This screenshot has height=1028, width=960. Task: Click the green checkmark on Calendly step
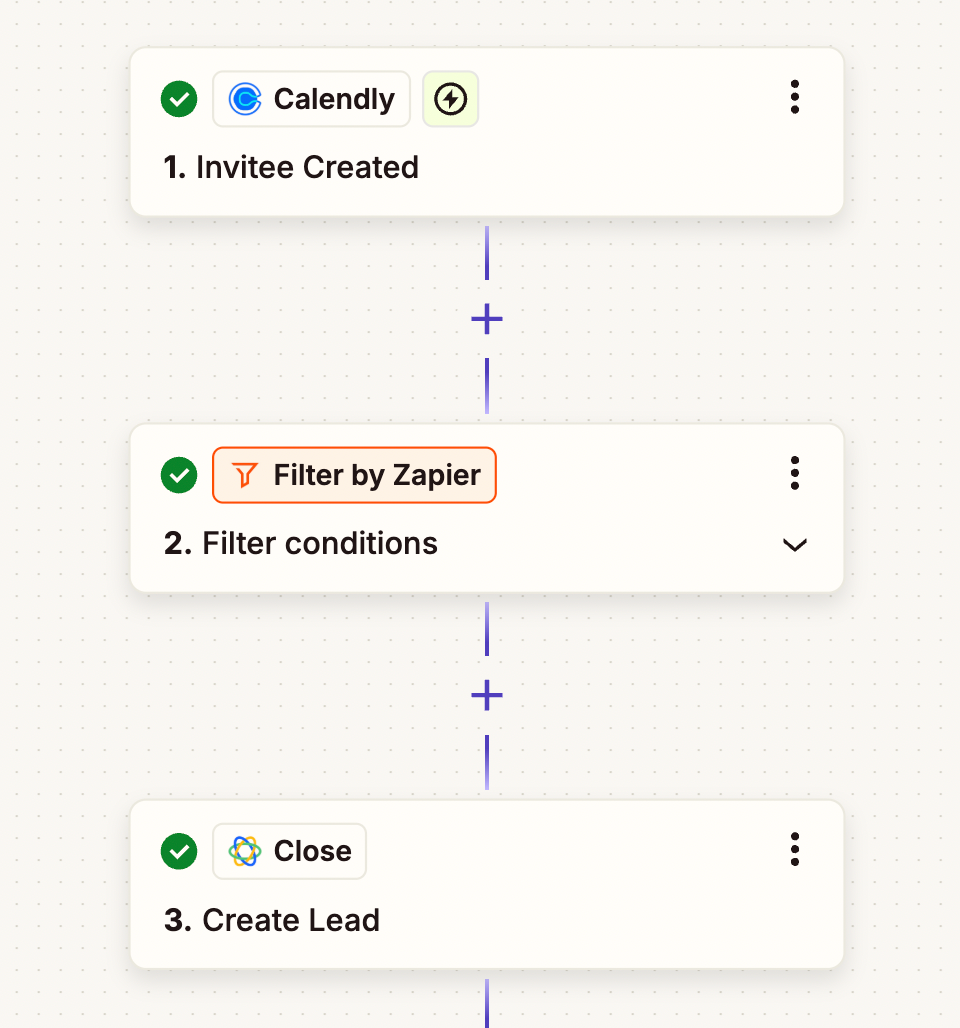click(x=179, y=100)
